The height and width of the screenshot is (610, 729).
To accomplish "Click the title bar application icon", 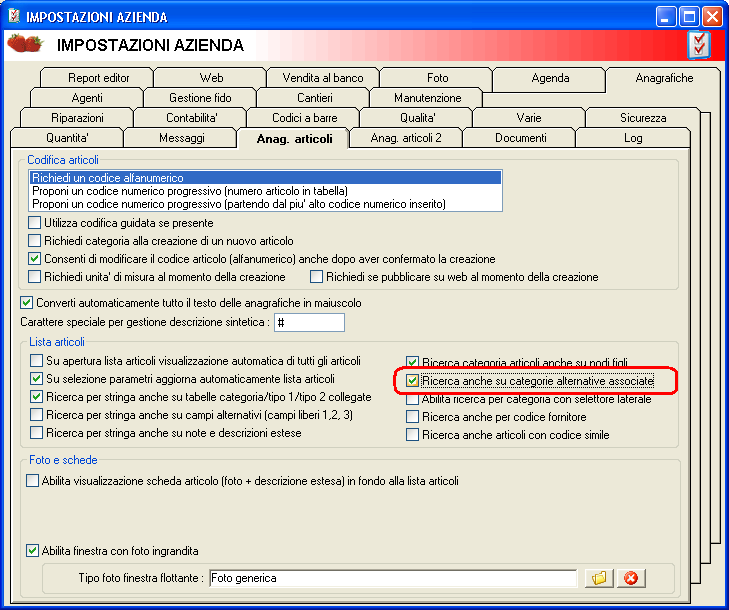I will click(14, 16).
